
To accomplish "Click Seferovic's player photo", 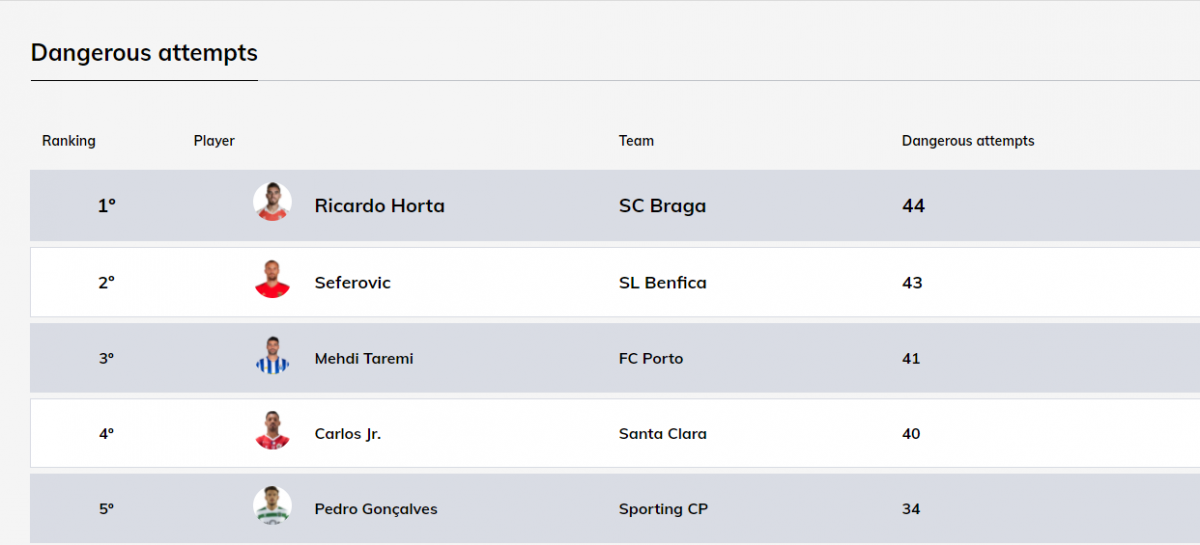I will pyautogui.click(x=272, y=279).
